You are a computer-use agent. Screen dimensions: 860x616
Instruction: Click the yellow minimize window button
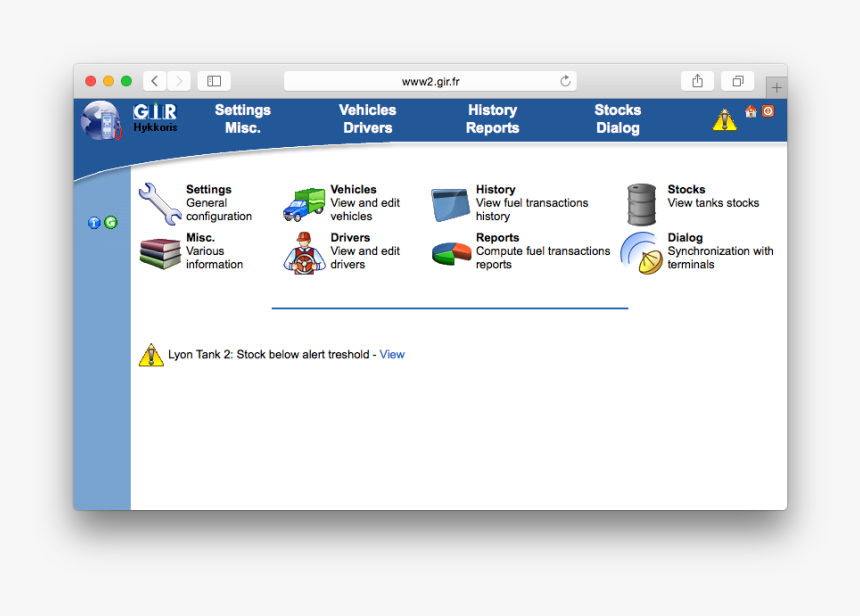point(109,81)
